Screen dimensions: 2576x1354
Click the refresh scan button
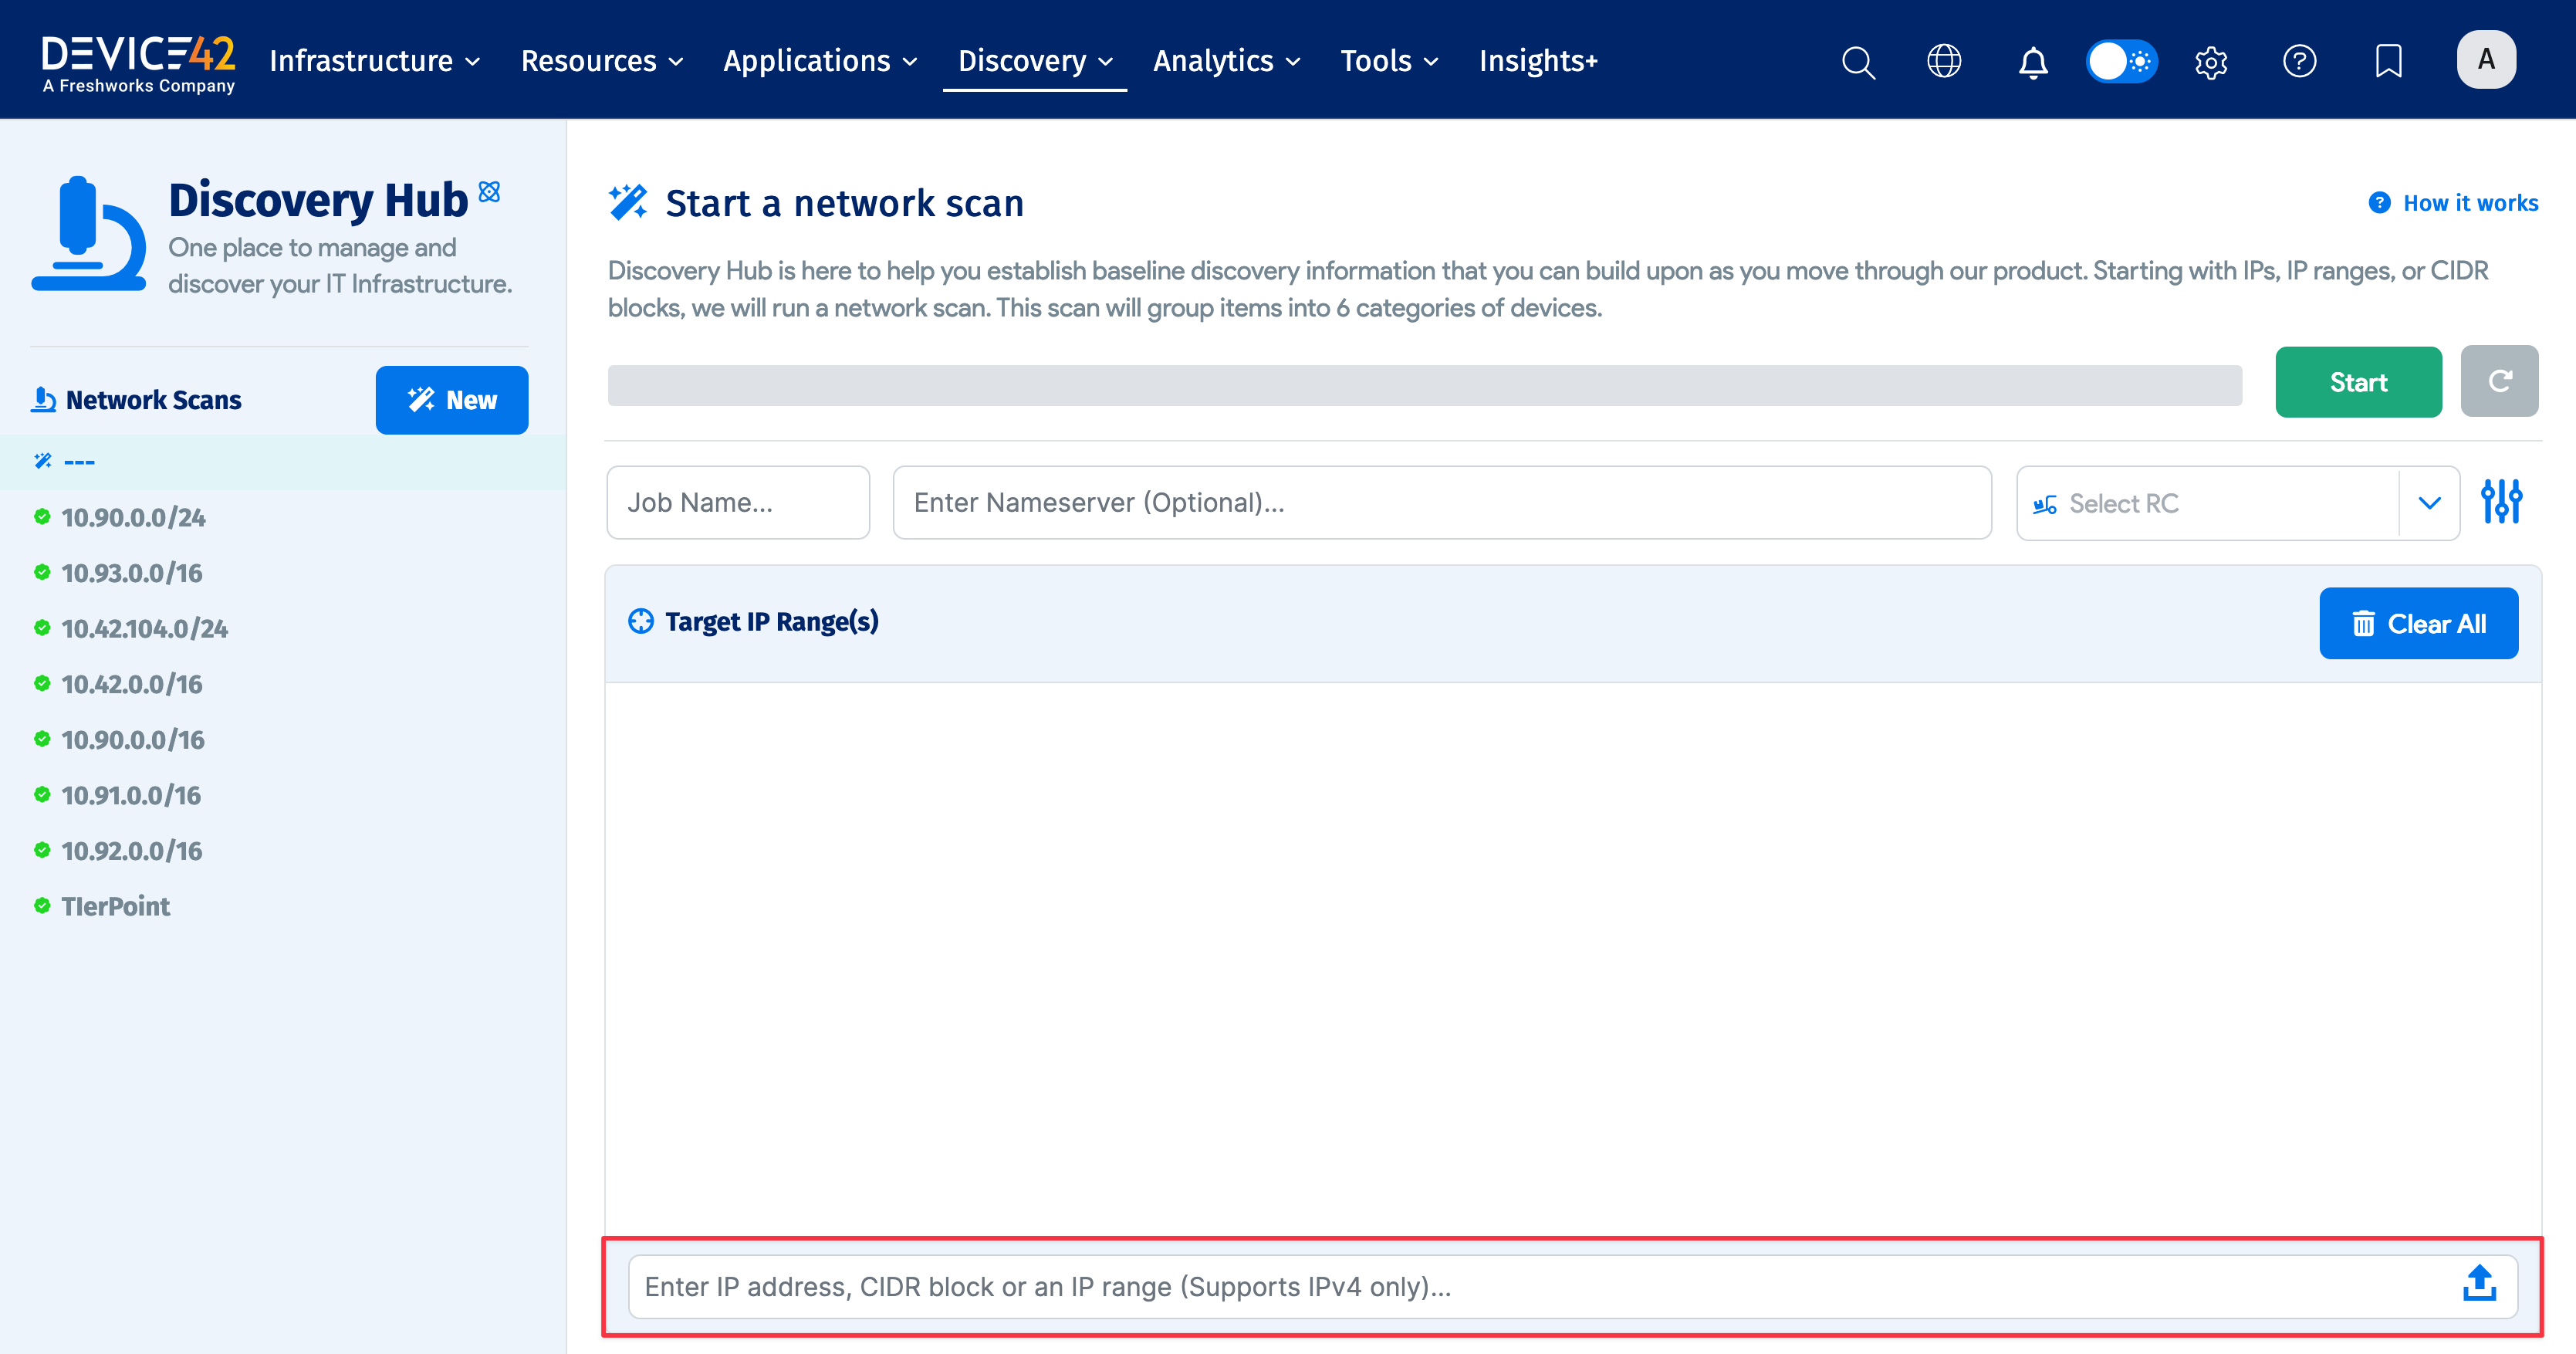pyautogui.click(x=2498, y=381)
